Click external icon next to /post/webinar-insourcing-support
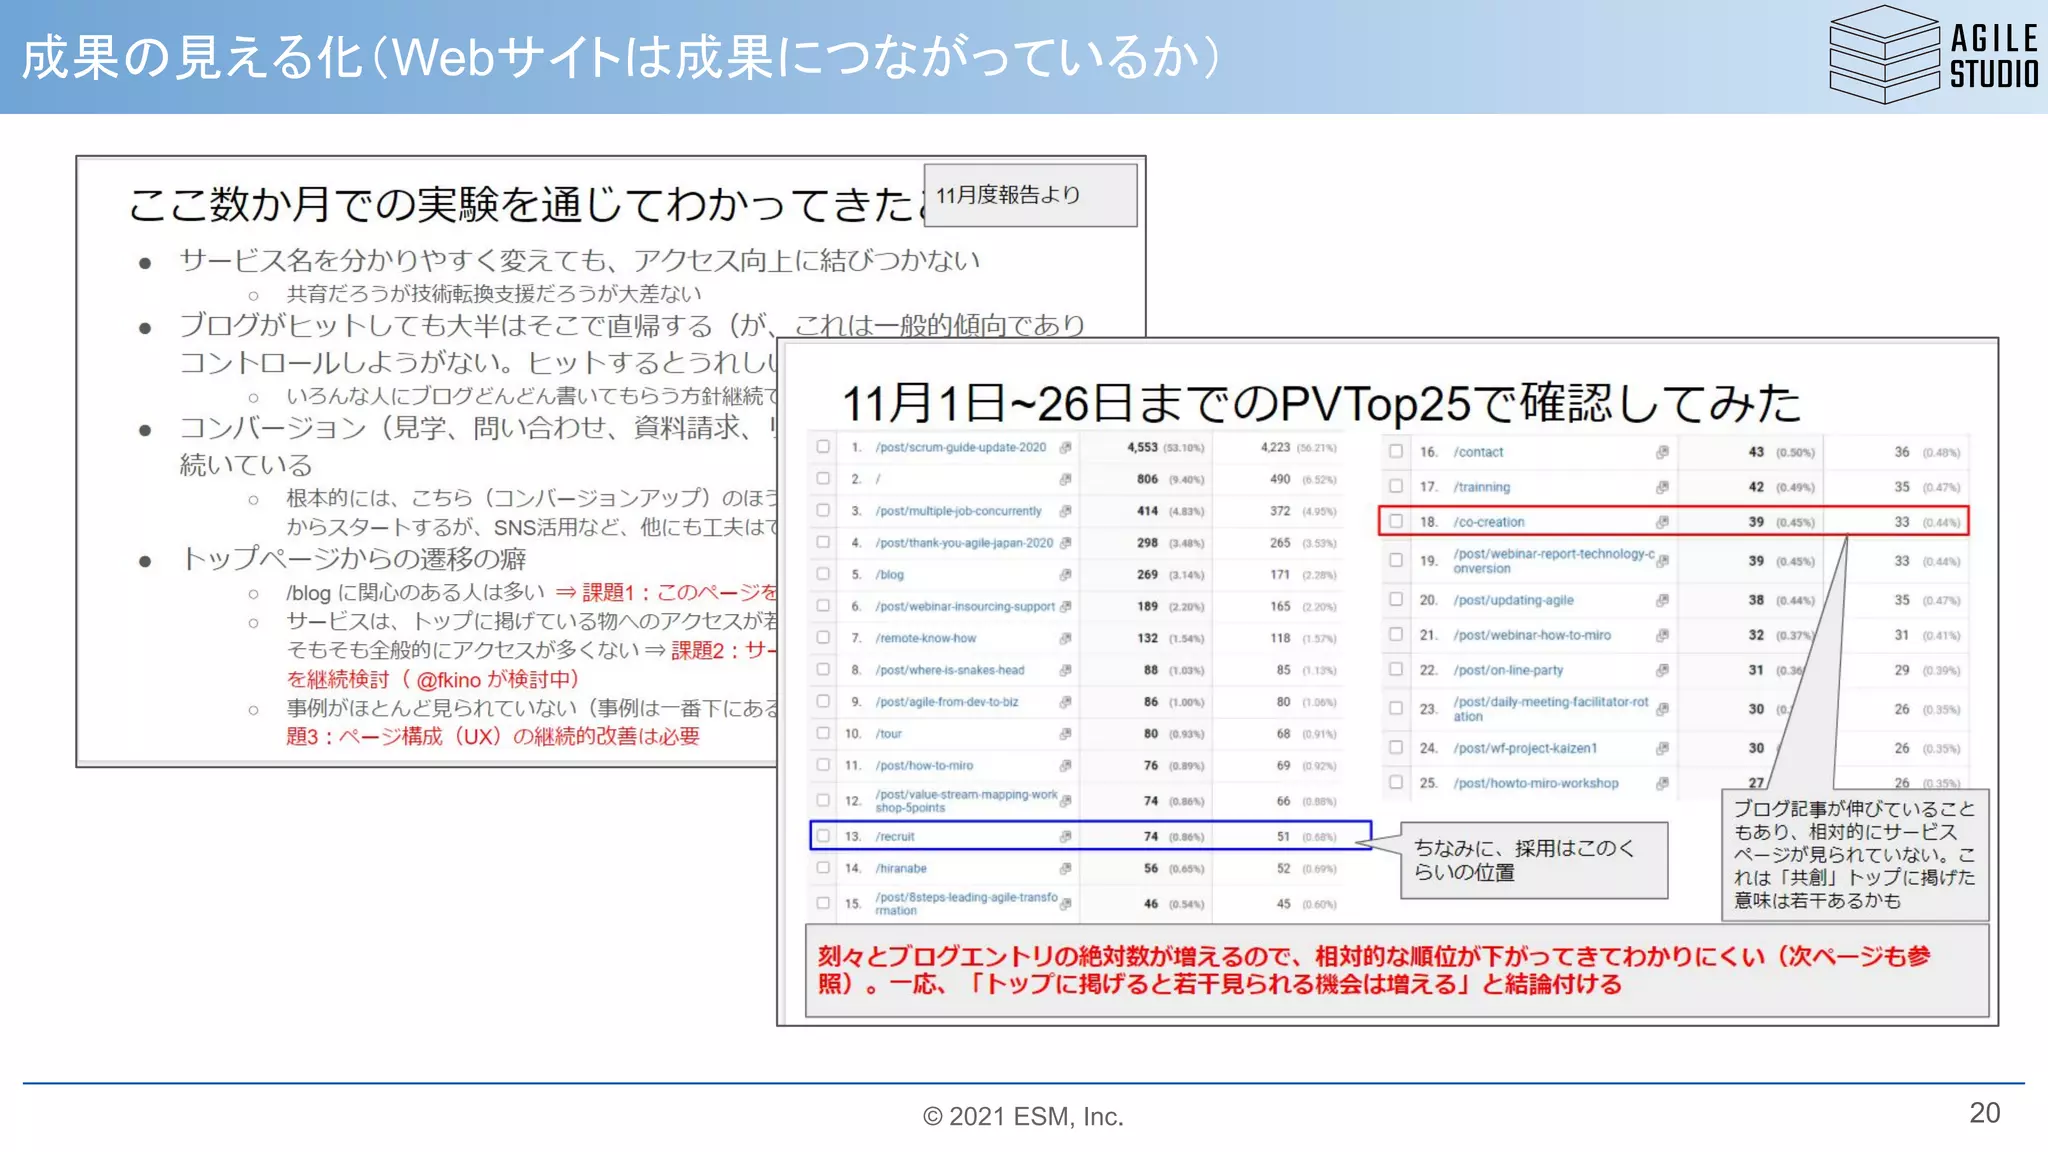The height and width of the screenshot is (1152, 2048). coord(1065,606)
